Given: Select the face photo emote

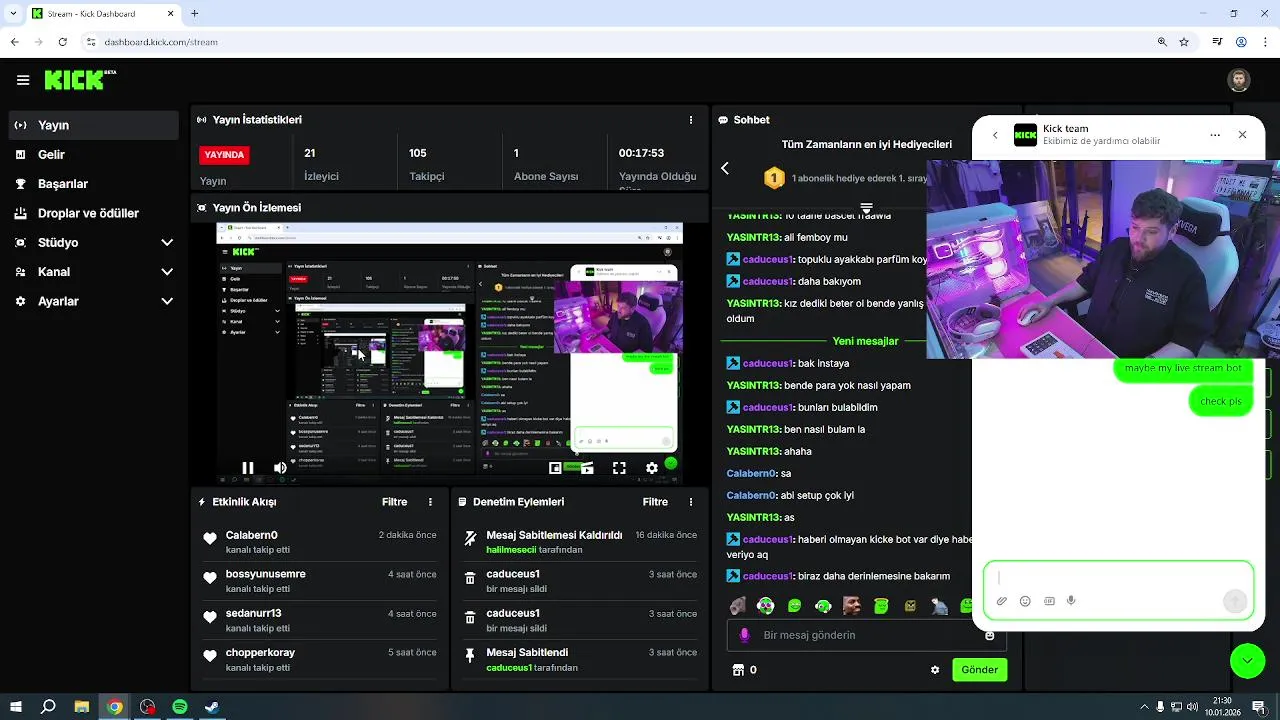Looking at the screenshot, I should pyautogui.click(x=852, y=606).
